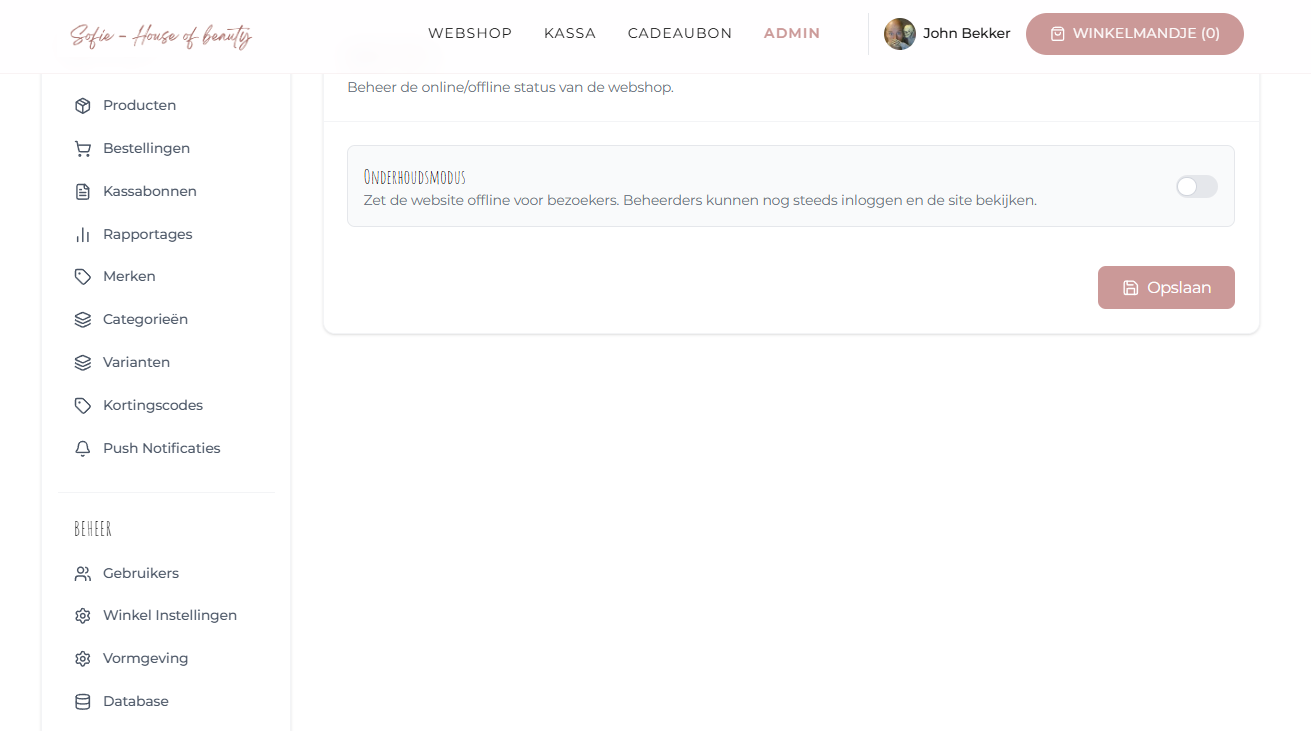
Task: Click the Rapportages bar chart icon
Action: [83, 234]
